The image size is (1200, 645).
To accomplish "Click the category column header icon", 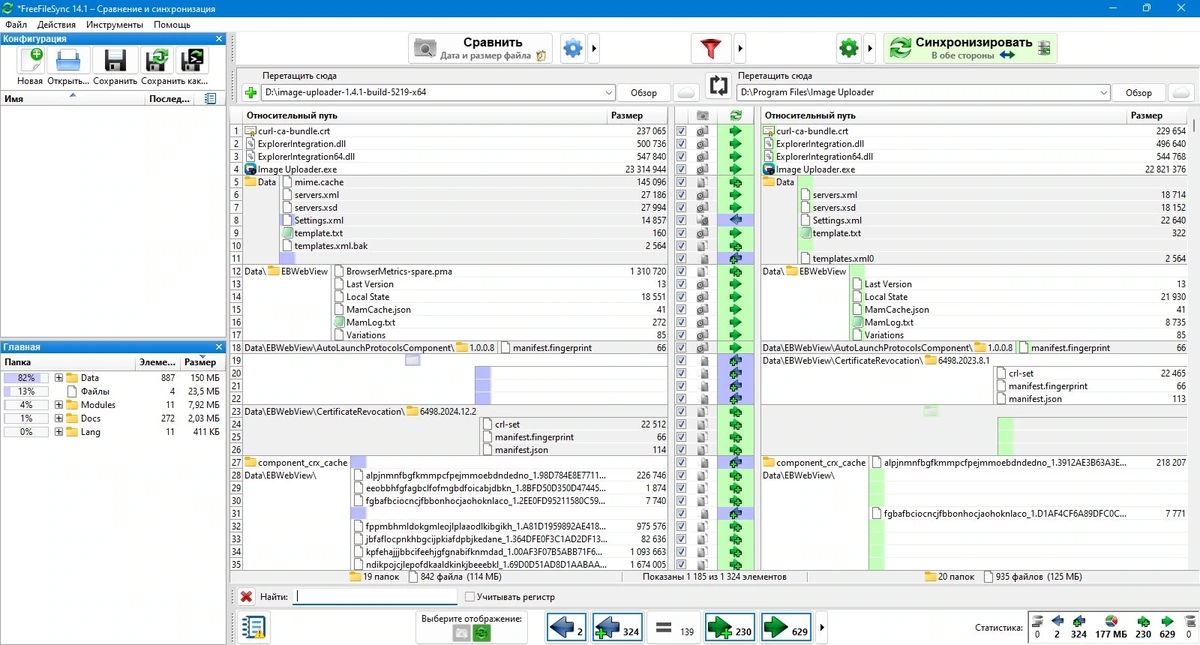I will [x=702, y=116].
